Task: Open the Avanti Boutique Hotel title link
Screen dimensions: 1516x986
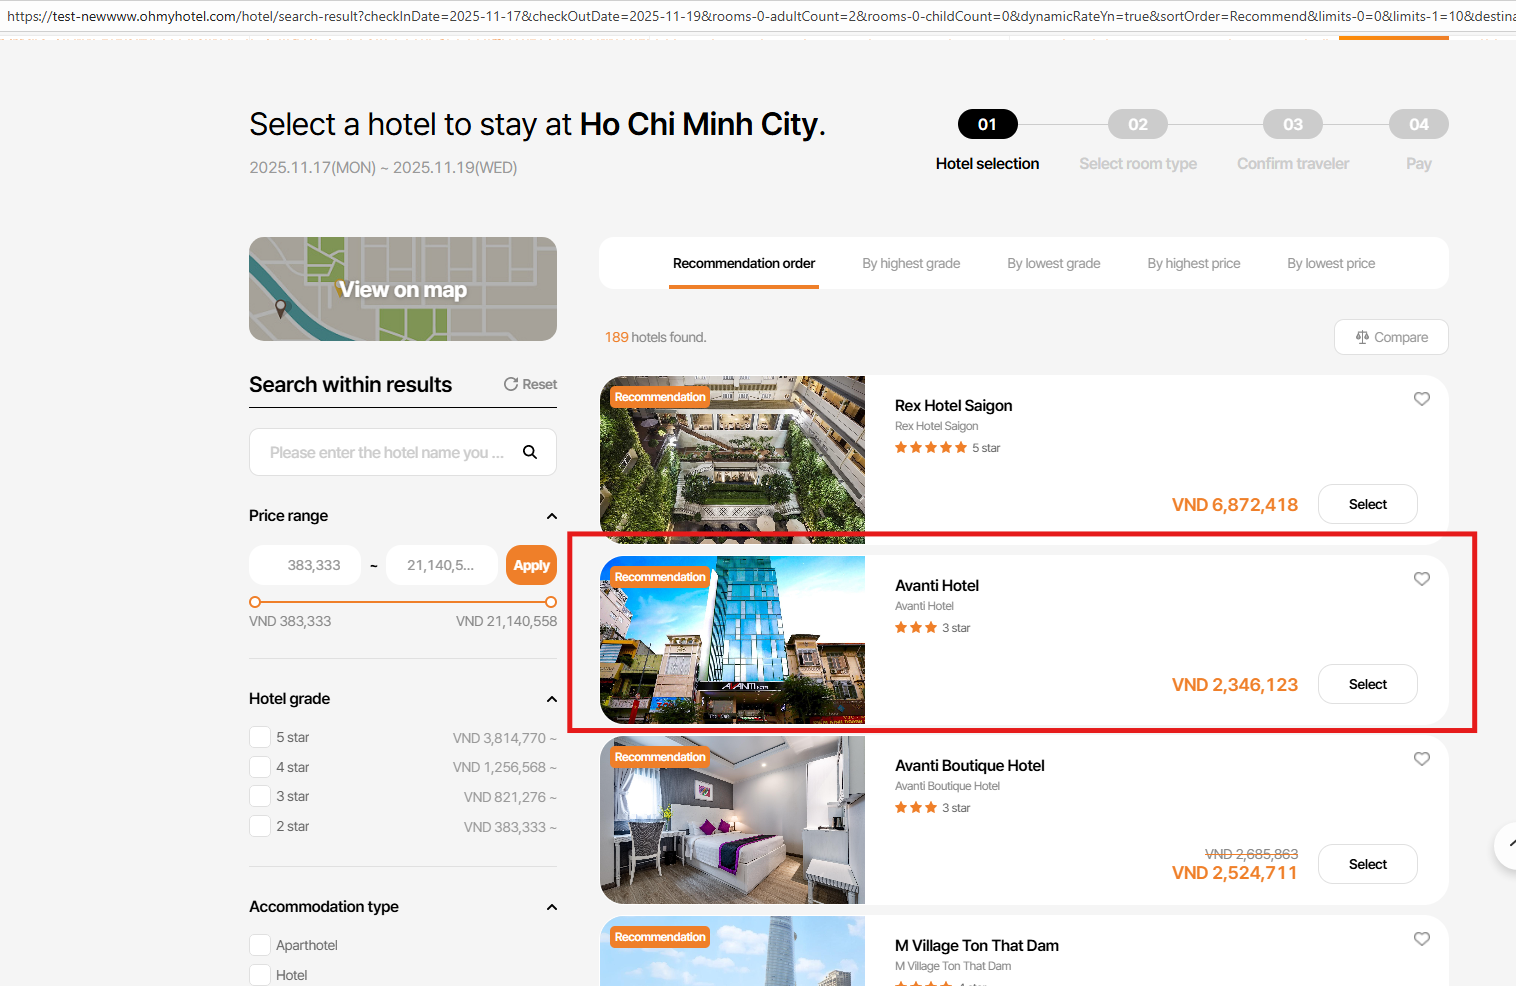Action: click(x=970, y=765)
